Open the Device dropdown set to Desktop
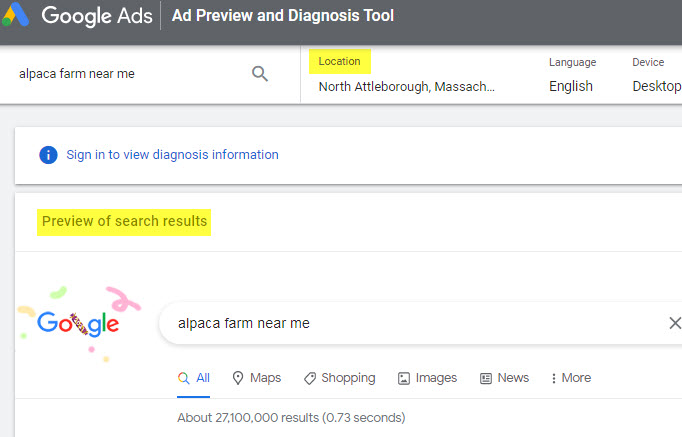The width and height of the screenshot is (682, 437). pos(656,86)
